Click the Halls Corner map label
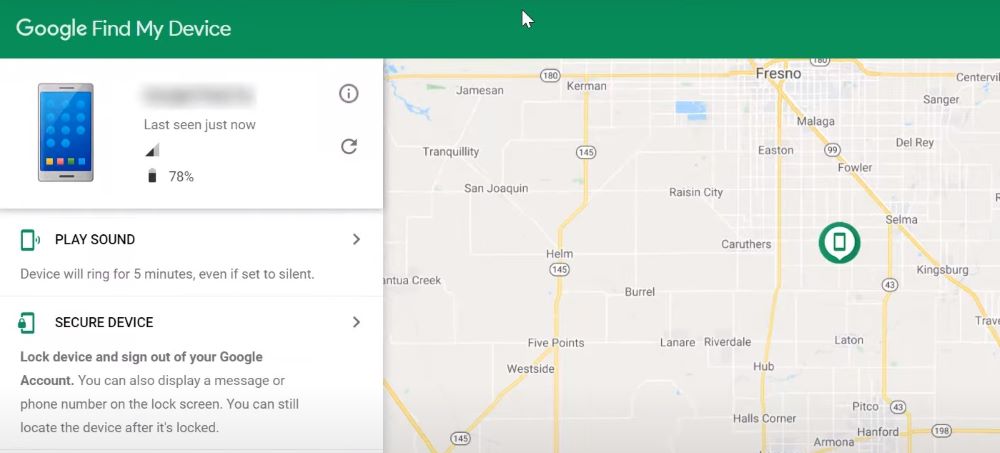The height and width of the screenshot is (453, 1000). tap(765, 419)
